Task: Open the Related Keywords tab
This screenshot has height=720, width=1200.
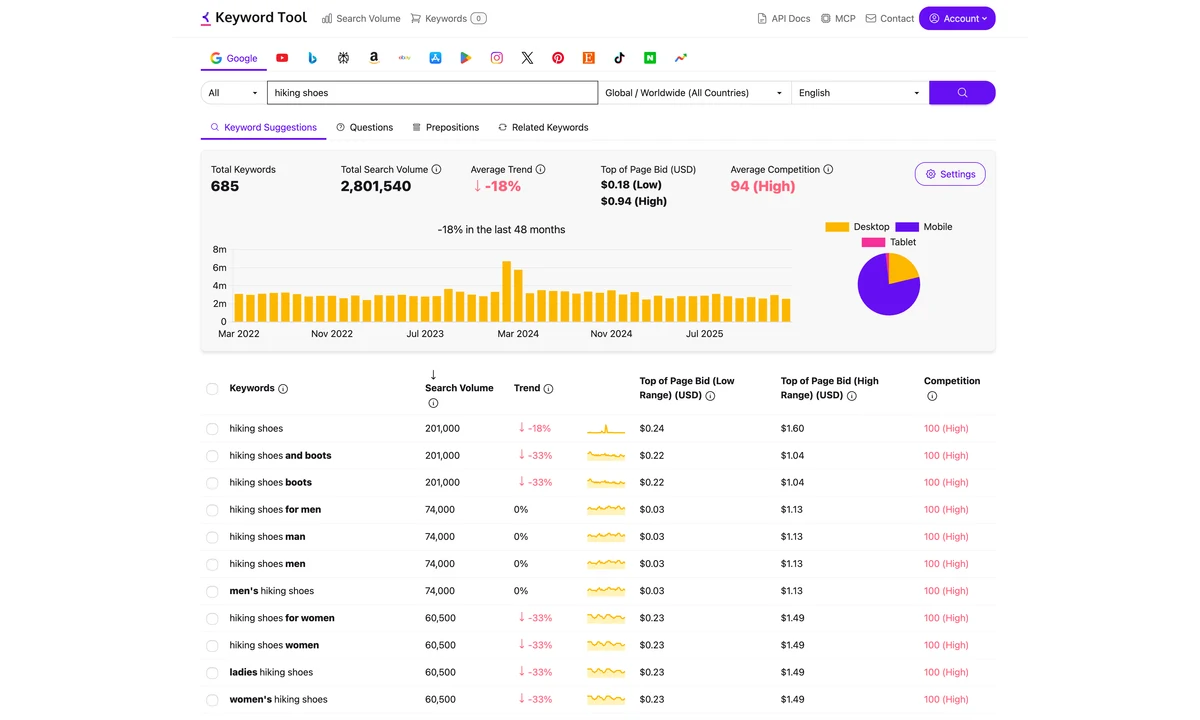Action: pyautogui.click(x=543, y=127)
